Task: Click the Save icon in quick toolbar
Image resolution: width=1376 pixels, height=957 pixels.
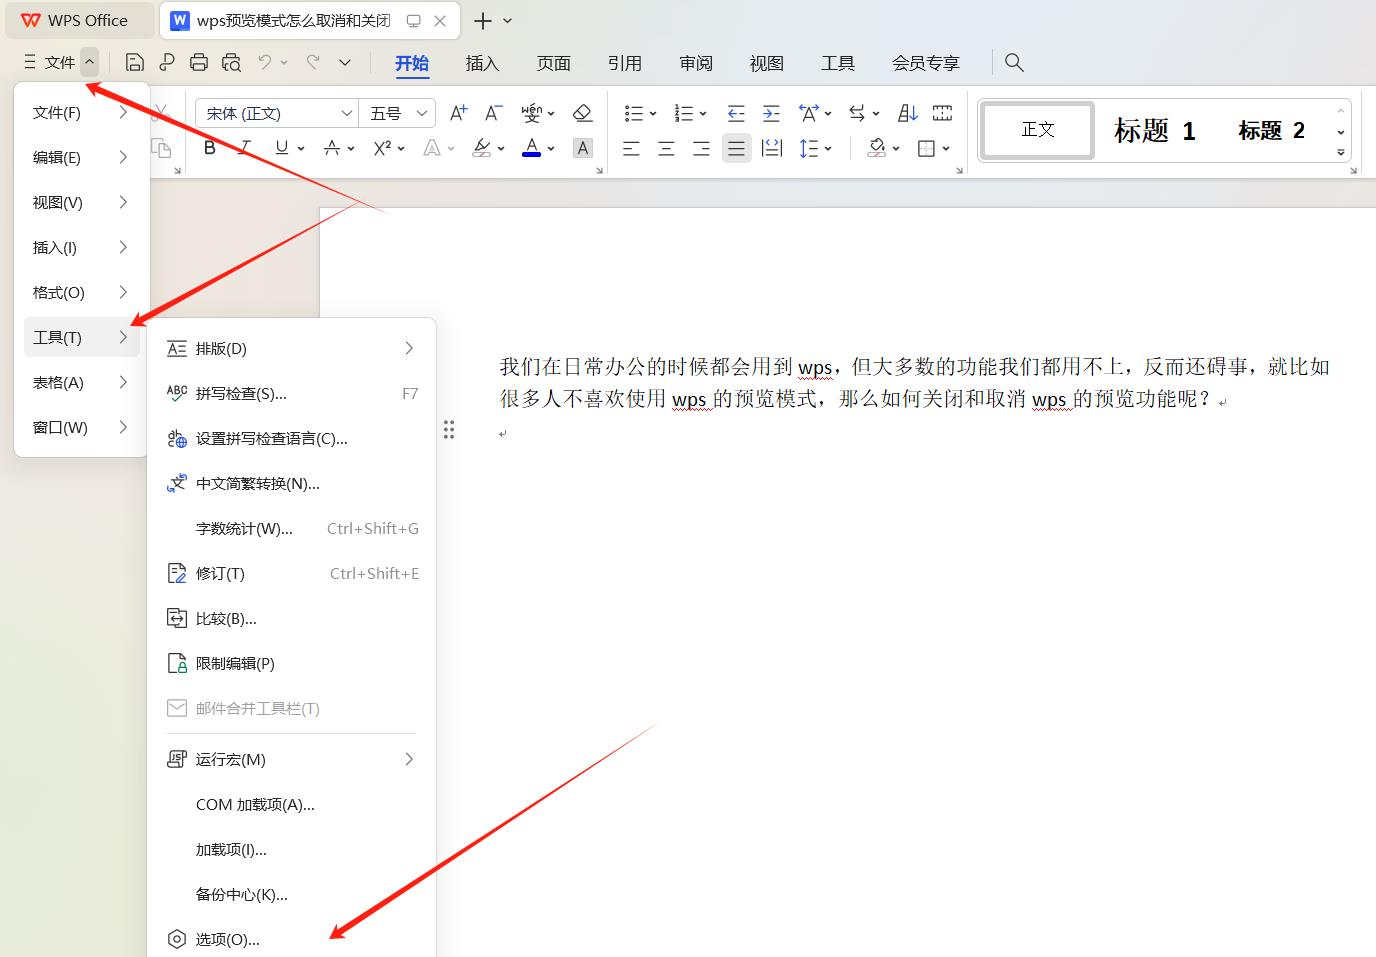Action: 135,62
